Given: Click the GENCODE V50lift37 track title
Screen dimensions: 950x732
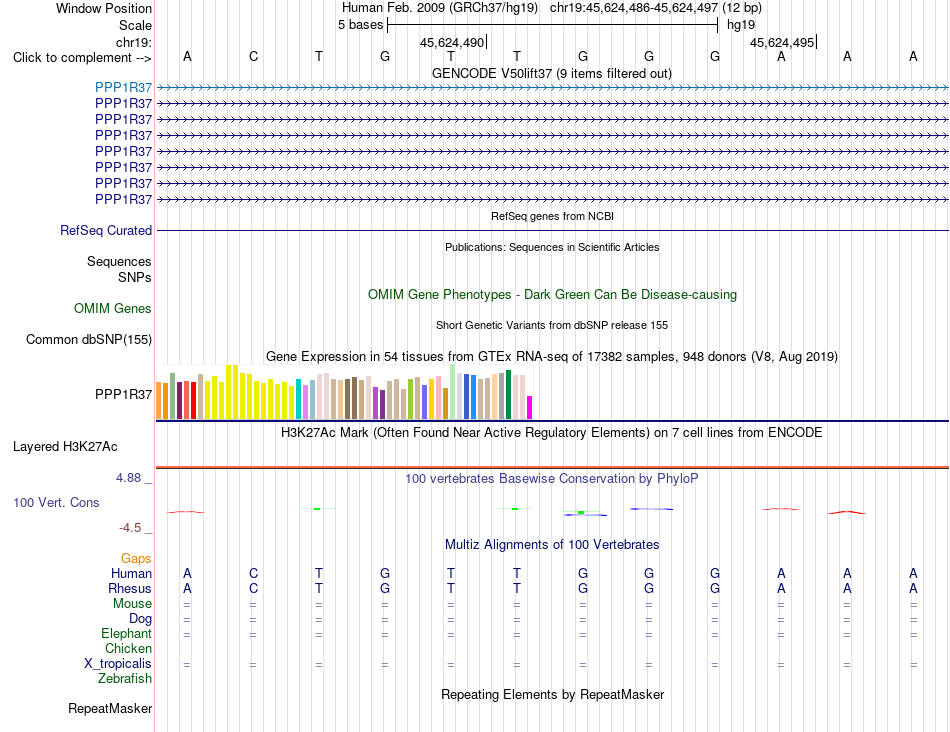Looking at the screenshot, I should (552, 73).
